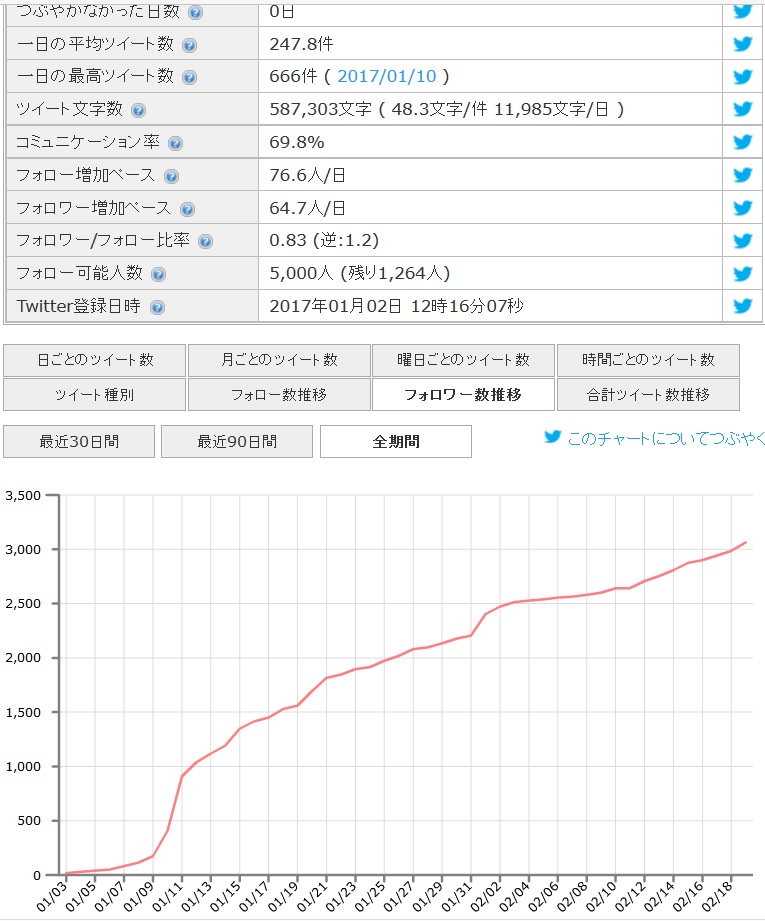This screenshot has width=765, height=921.
Task: Click Twitter bird icon in コミュニケーション率 row
Action: [742, 141]
